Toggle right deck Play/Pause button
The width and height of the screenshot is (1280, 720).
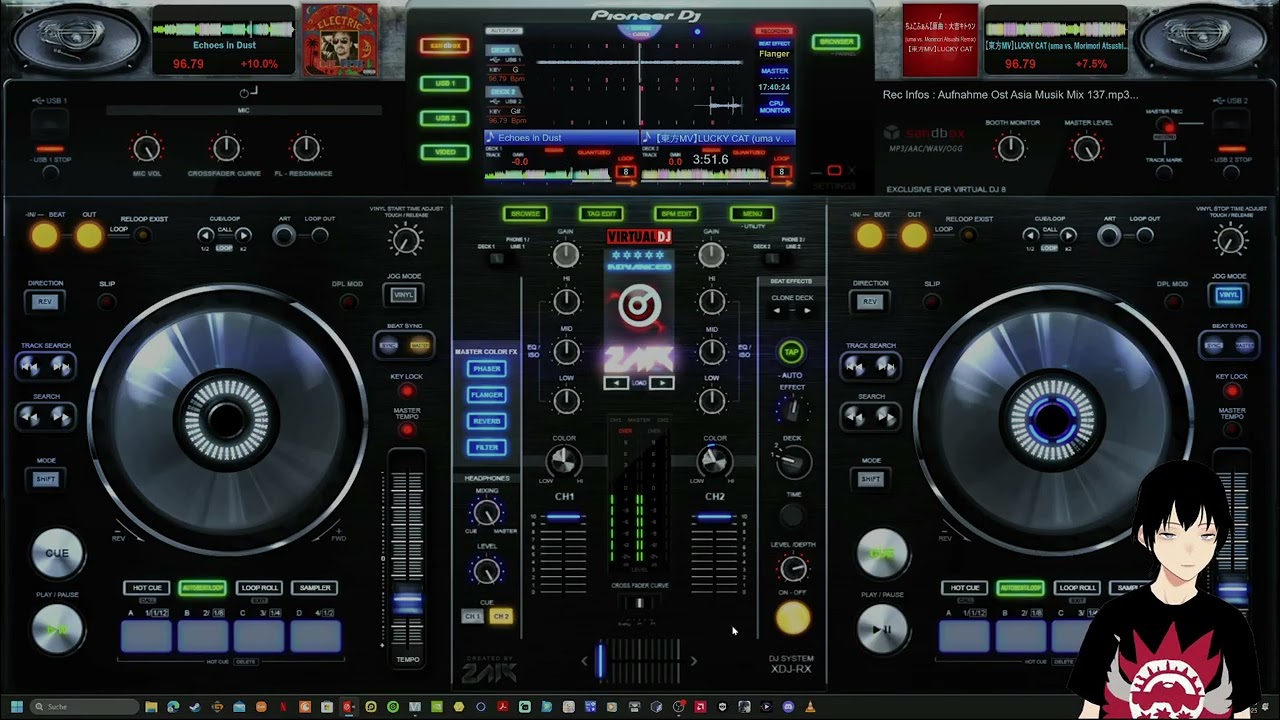(x=882, y=631)
